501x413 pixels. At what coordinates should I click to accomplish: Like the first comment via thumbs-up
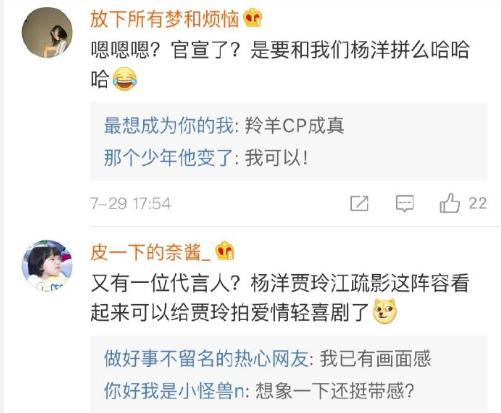coord(449,203)
